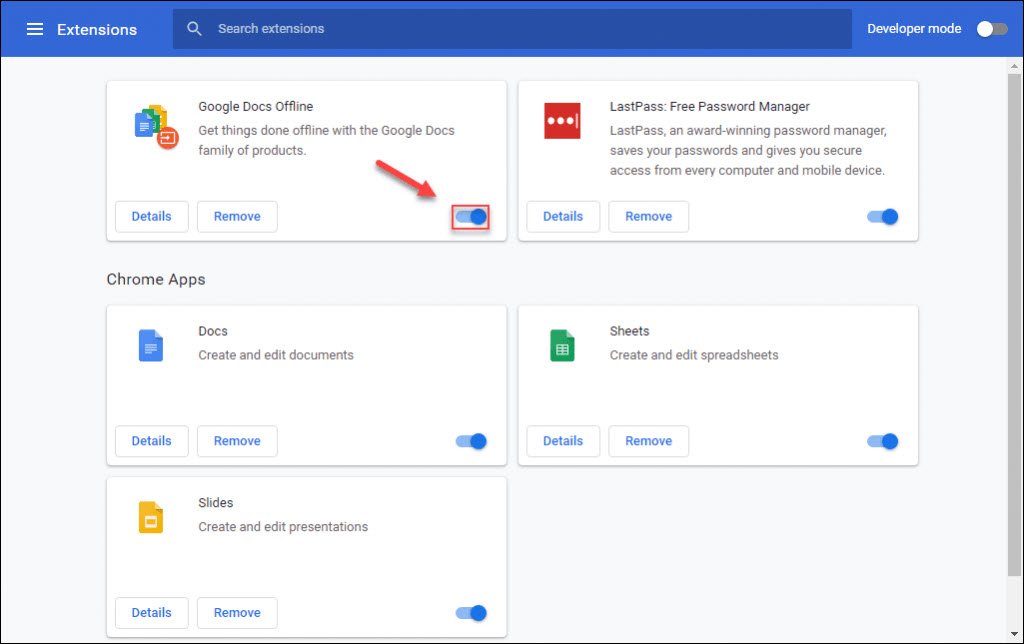Remove the LastPass extension

click(648, 217)
